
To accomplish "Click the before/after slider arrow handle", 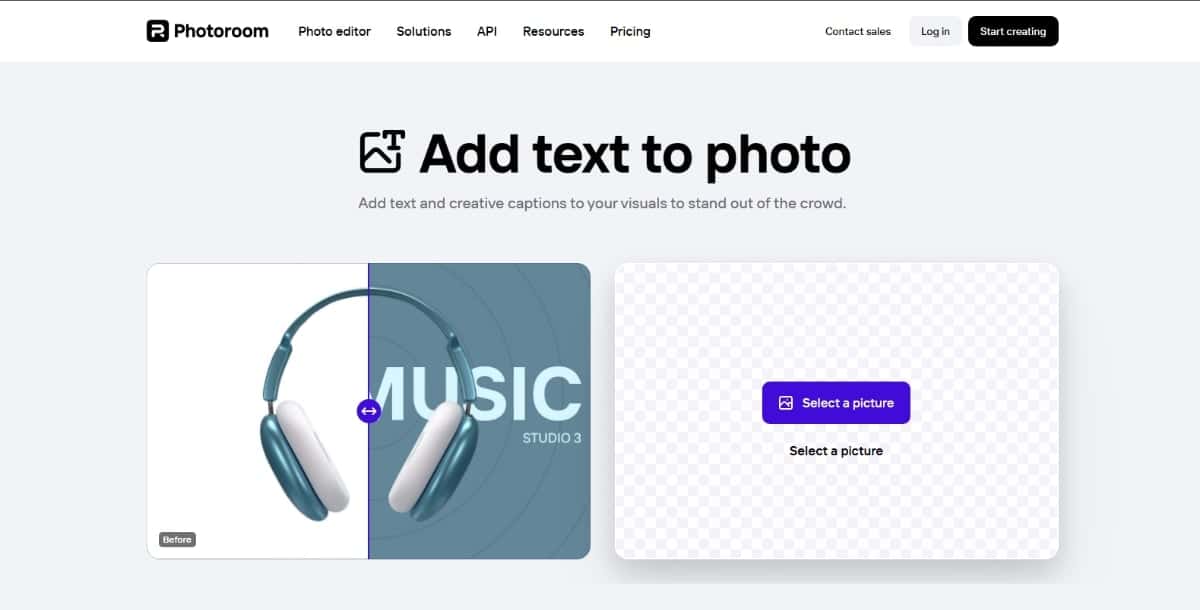I will coord(369,410).
